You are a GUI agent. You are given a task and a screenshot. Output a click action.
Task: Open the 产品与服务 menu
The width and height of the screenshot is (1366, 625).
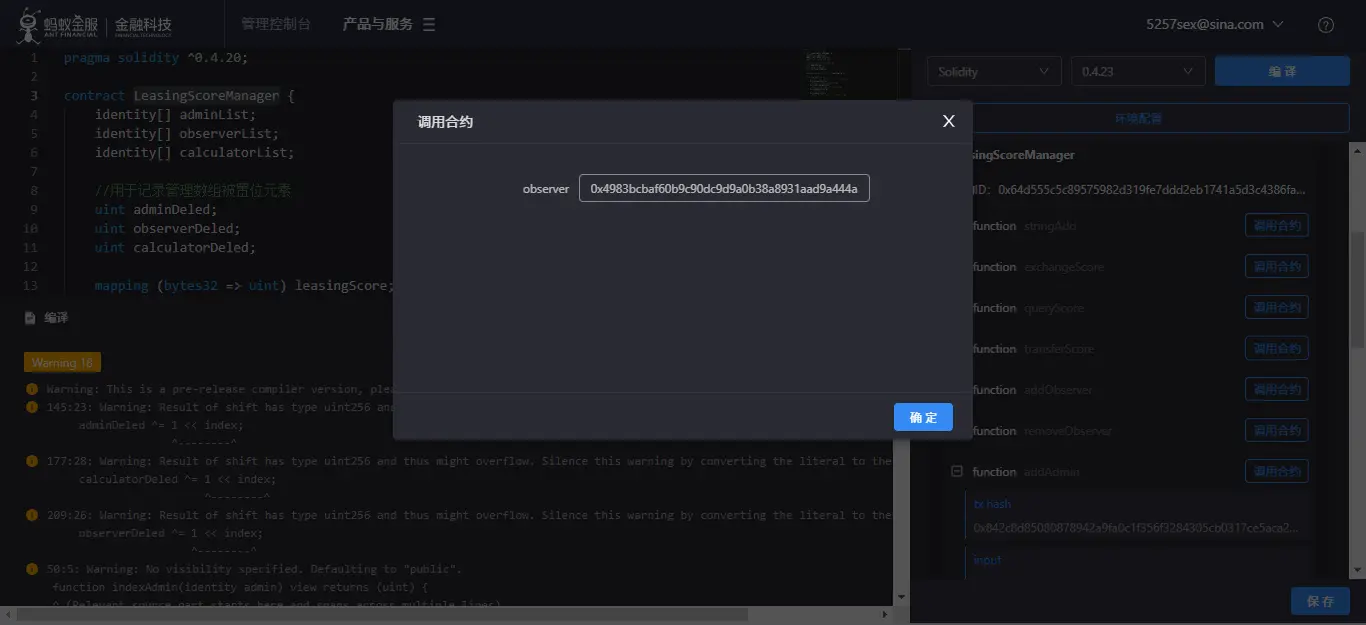pyautogui.click(x=389, y=24)
